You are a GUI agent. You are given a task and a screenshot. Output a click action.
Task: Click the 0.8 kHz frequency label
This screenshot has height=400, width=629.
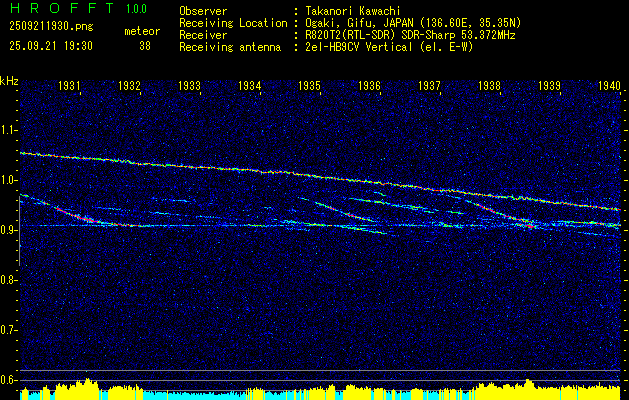pos(8,280)
